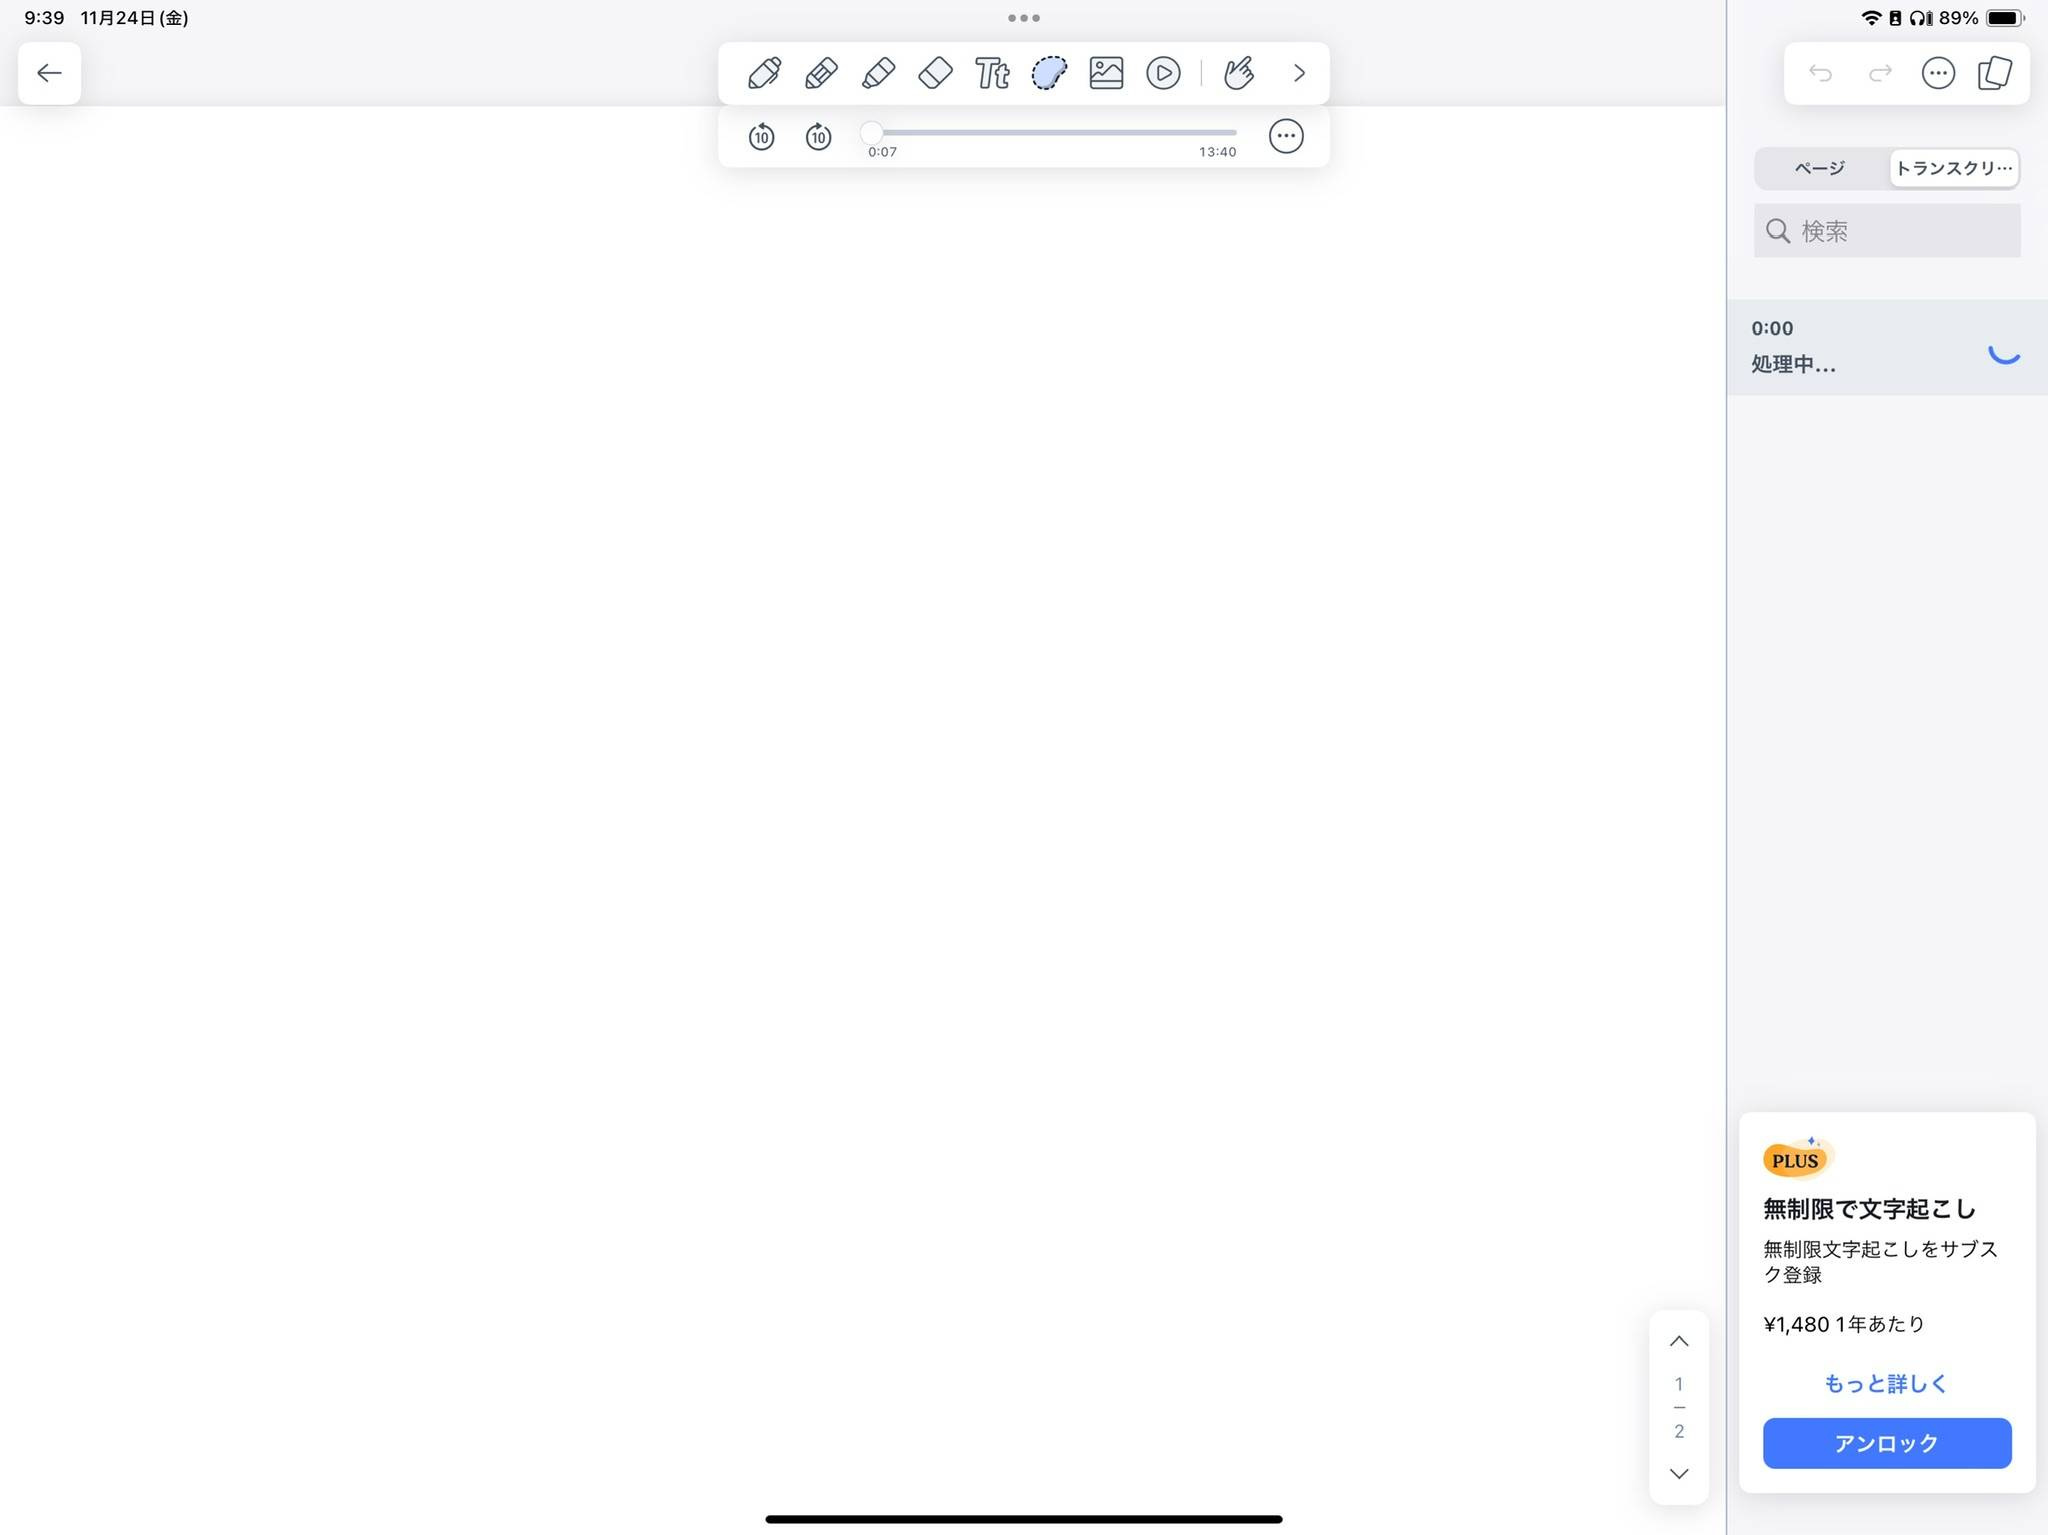
Task: Select the text tool (Tt)
Action: click(991, 72)
